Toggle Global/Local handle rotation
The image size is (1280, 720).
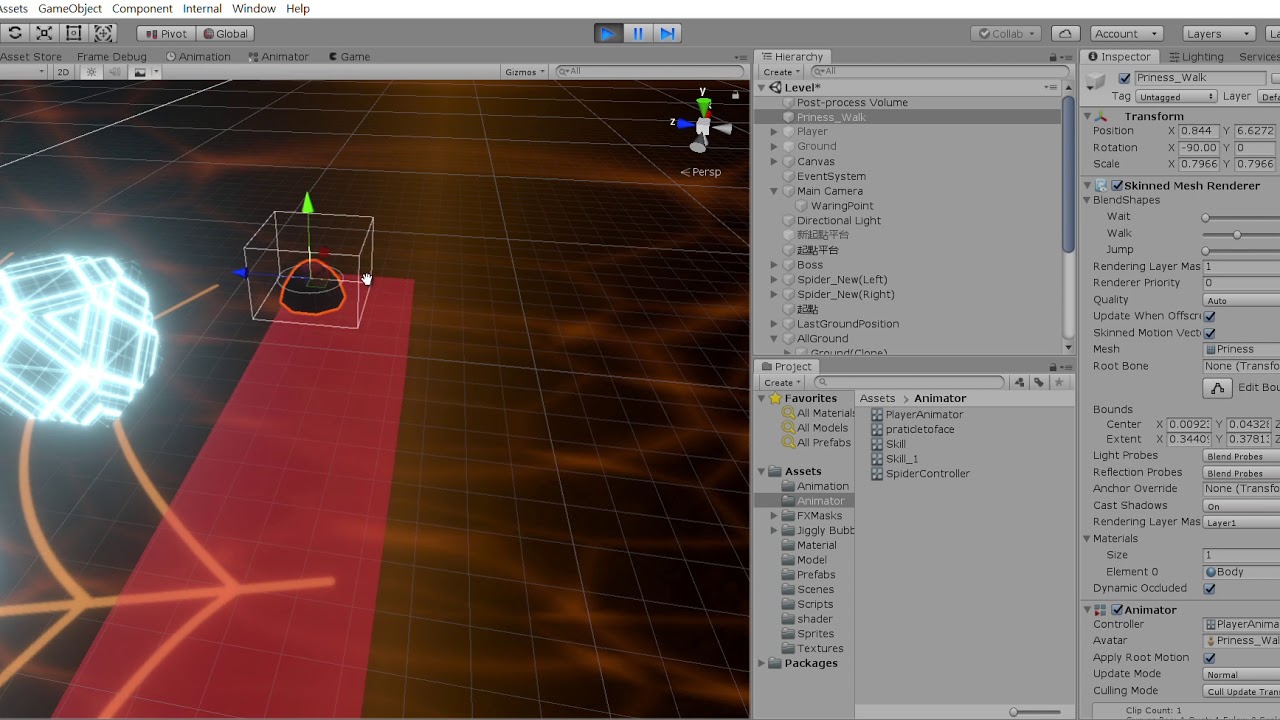point(223,34)
